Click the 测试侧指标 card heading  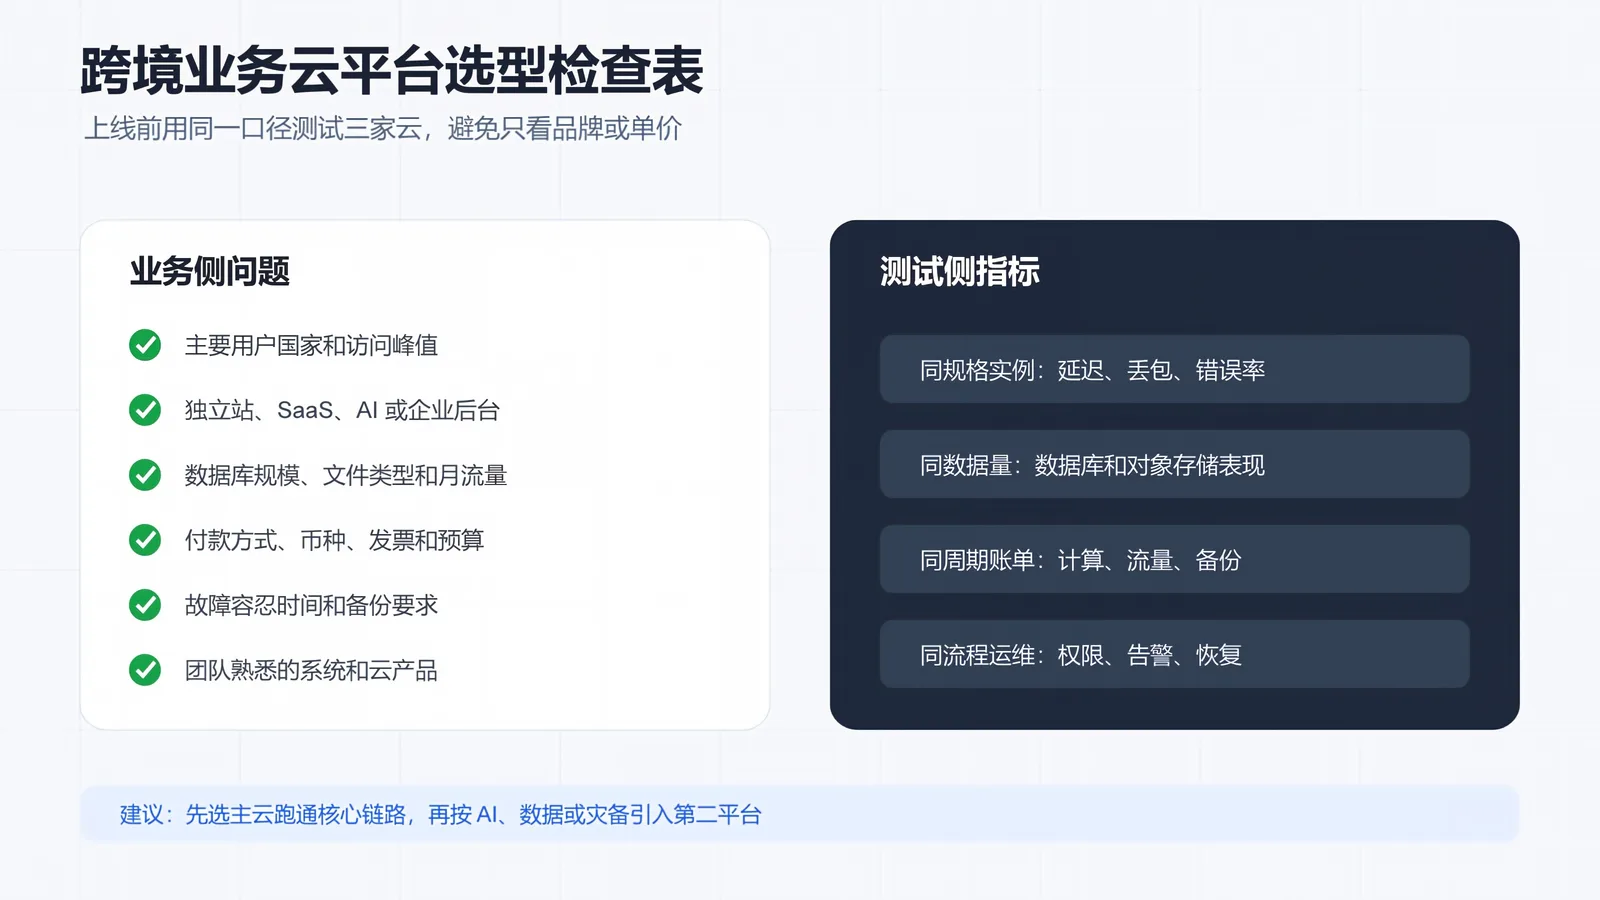[x=960, y=271]
